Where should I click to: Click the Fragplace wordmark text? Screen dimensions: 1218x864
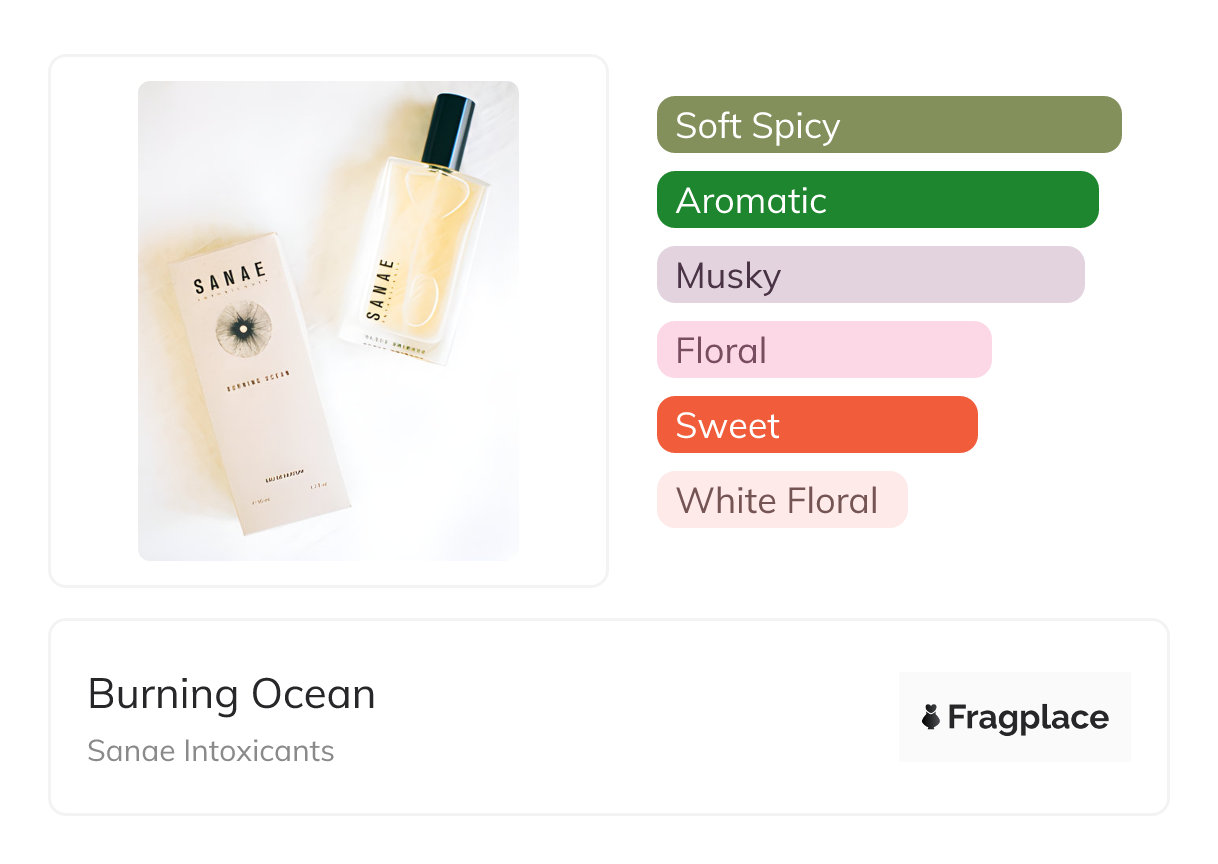[x=1028, y=718]
